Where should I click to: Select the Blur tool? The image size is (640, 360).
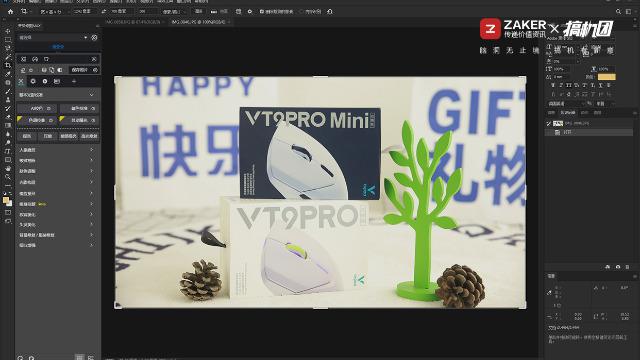(8, 134)
